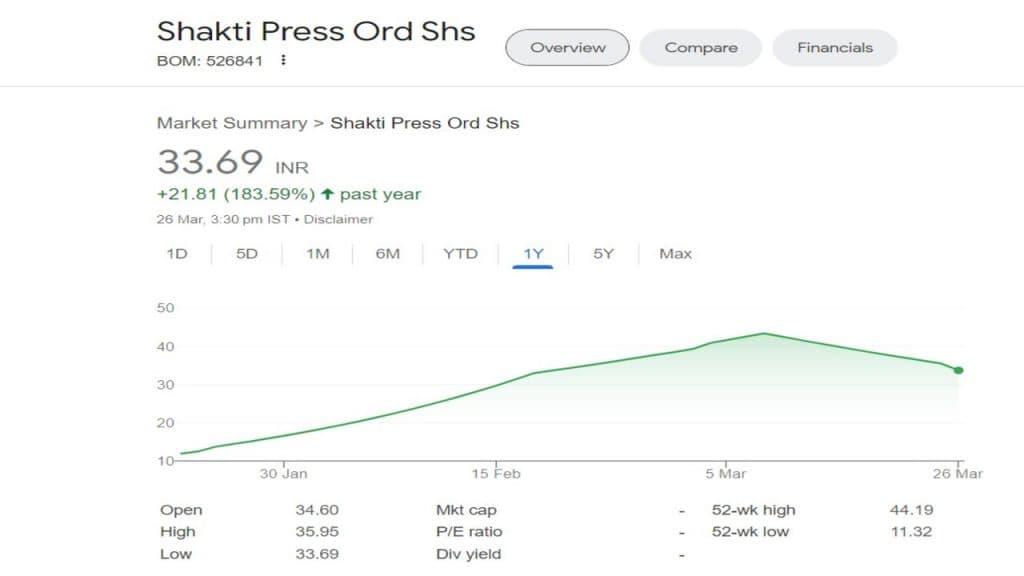Viewport: 1024px width, 576px height.
Task: Switch to the YTD range tab
Action: 460,254
